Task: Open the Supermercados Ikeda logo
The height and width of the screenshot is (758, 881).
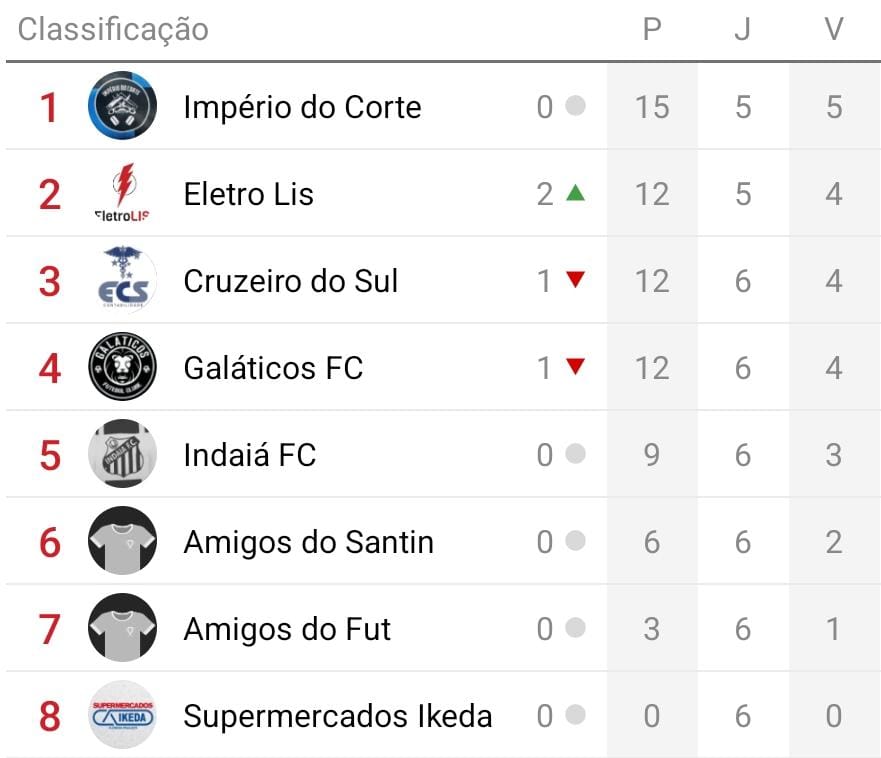Action: (122, 715)
